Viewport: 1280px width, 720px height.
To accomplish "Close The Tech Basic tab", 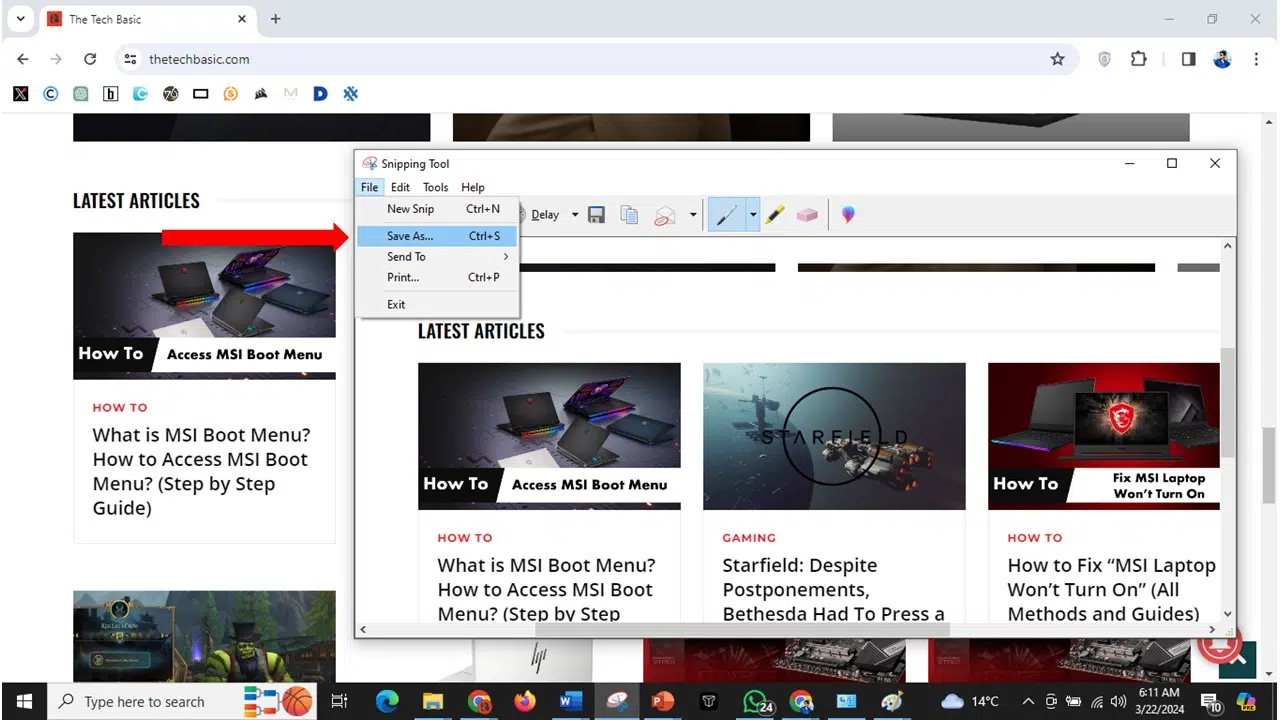I will pos(242,19).
